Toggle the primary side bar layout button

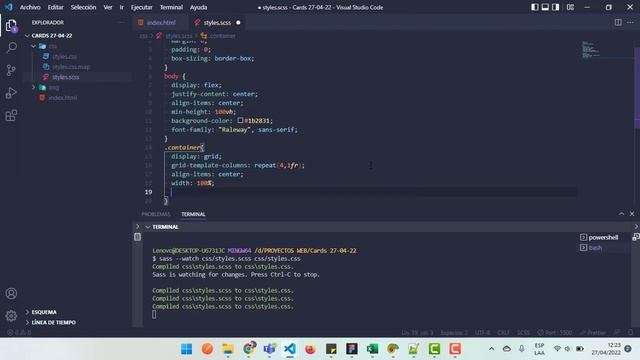tap(535, 7)
